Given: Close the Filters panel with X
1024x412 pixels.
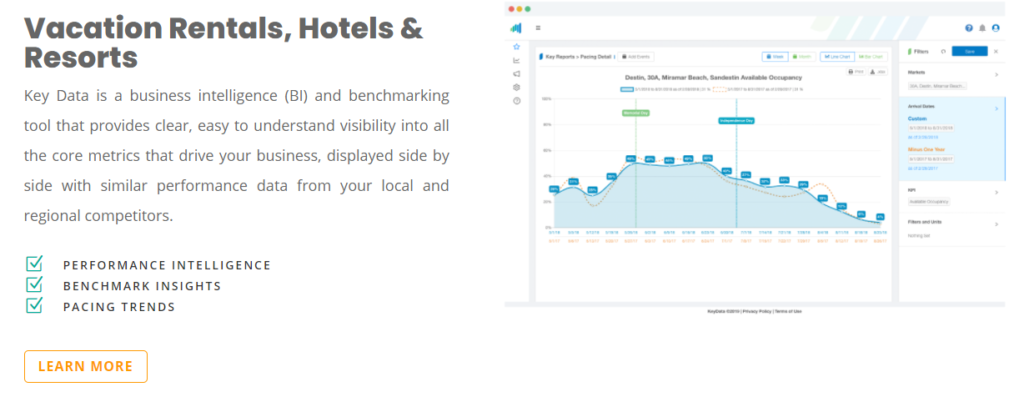Looking at the screenshot, I should click(996, 51).
